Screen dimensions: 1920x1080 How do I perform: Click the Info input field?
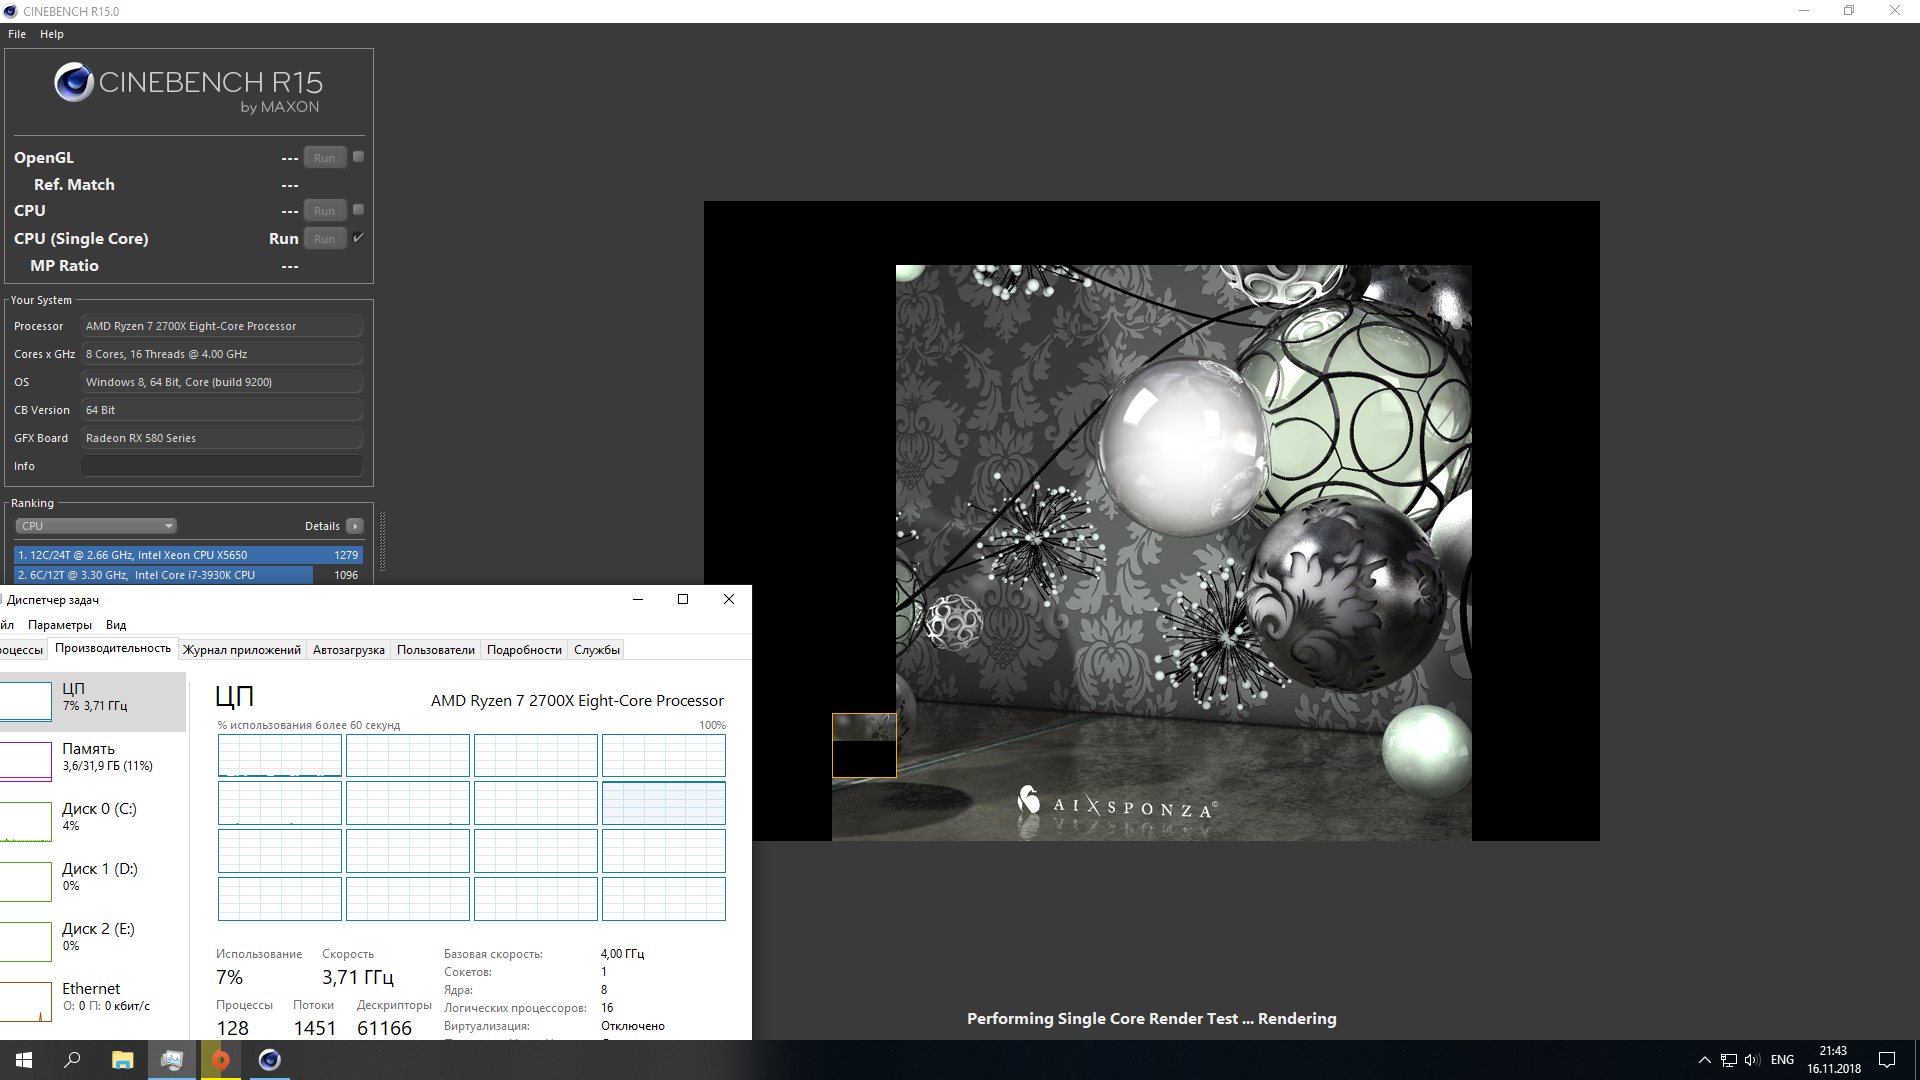[x=221, y=466]
